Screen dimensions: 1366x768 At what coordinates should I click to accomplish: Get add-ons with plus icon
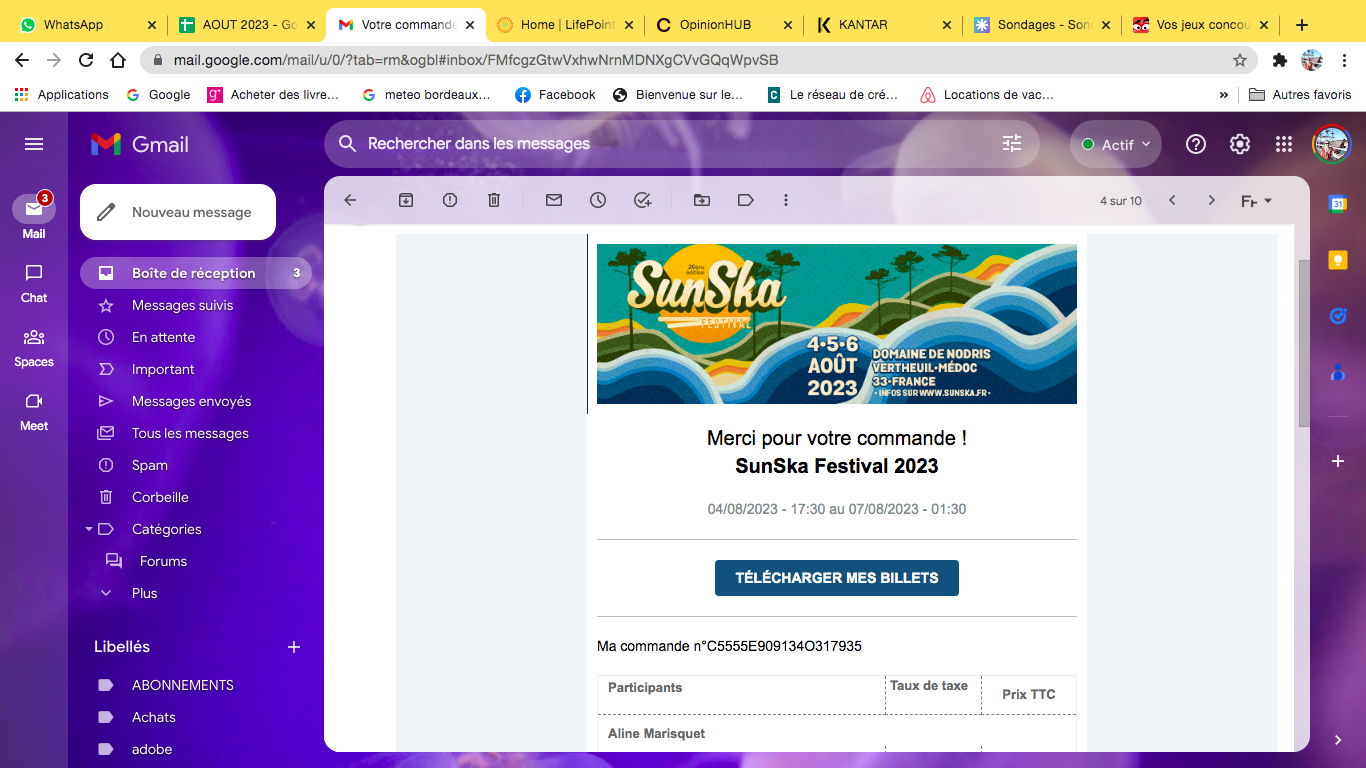point(1338,461)
